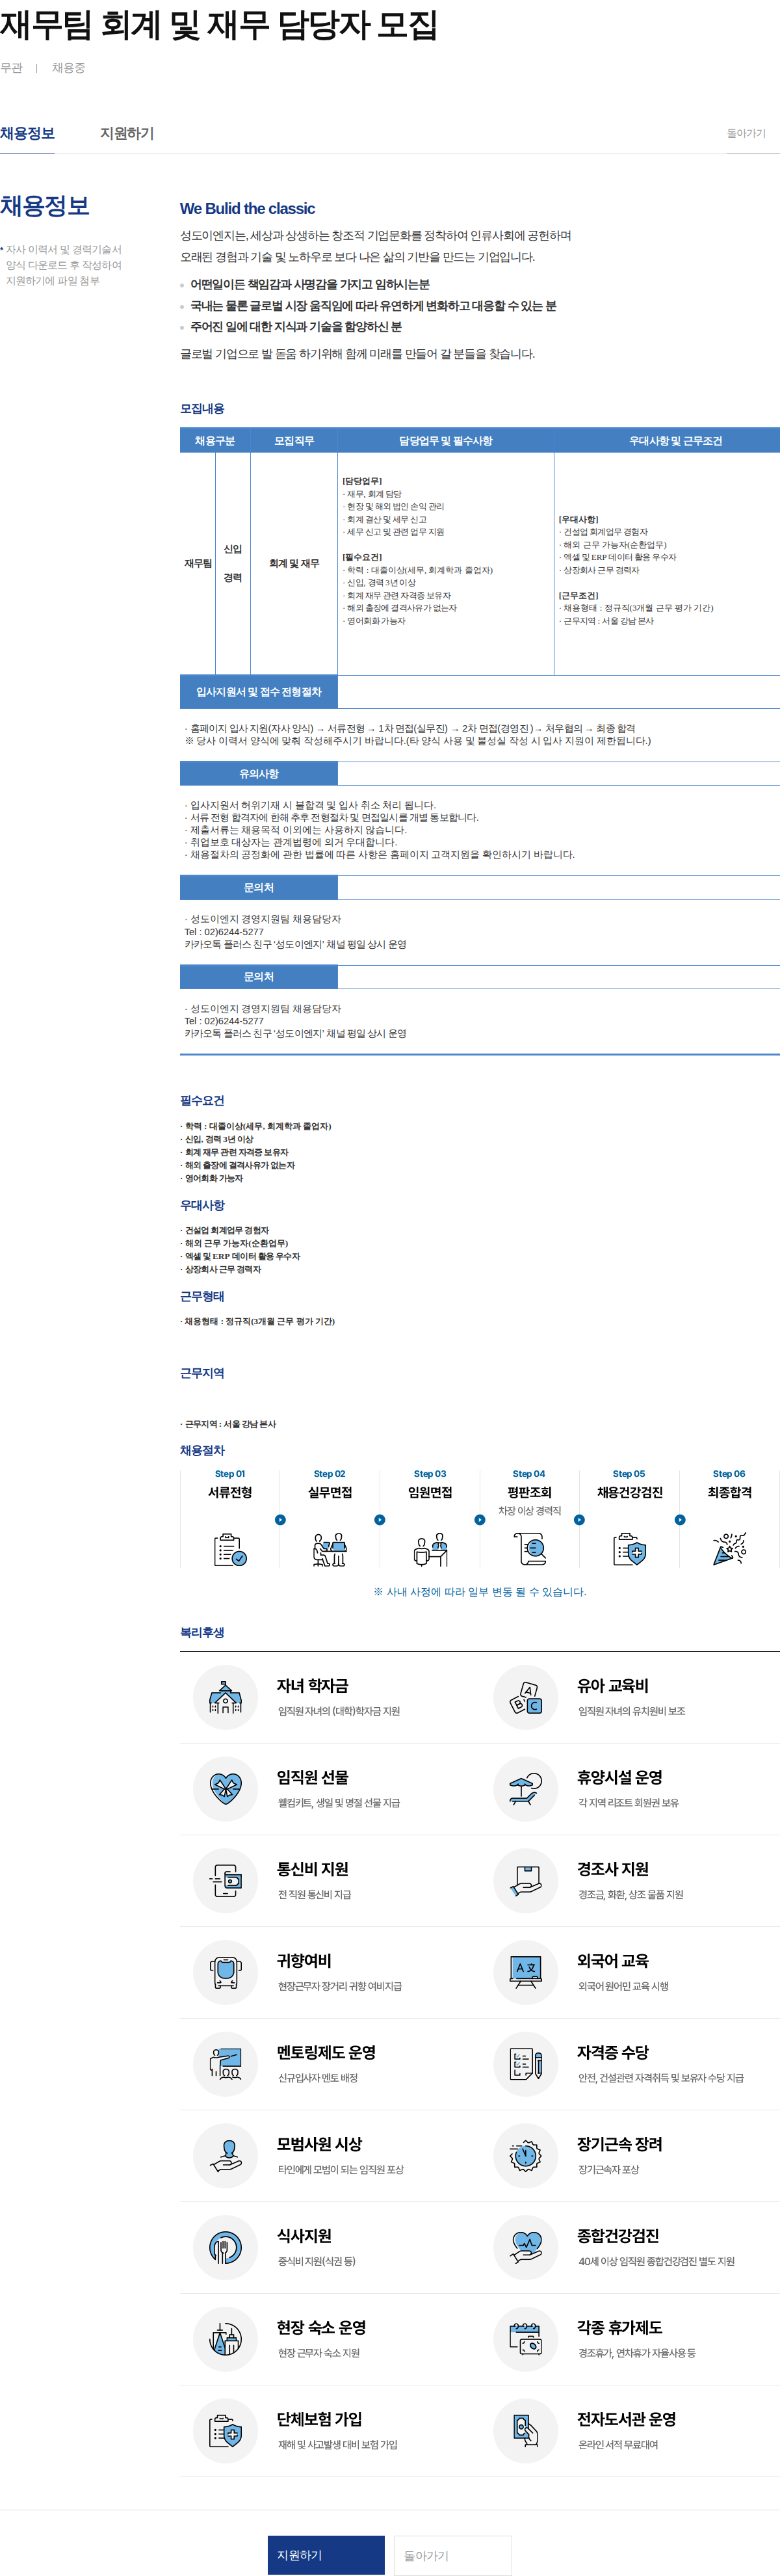Click the 모집내용 section title
Screen dimensions: 780x2576
tap(202, 409)
